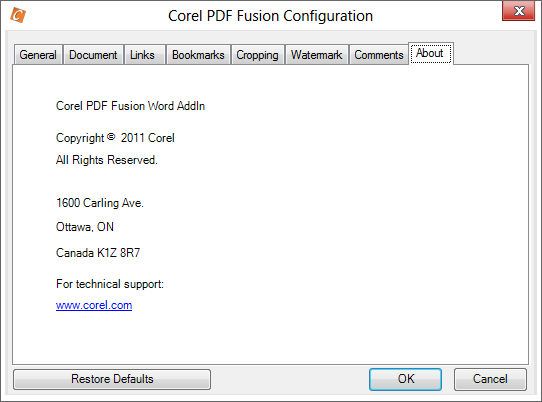This screenshot has height=402, width=542.
Task: Click the Copyright 2011 Corel text
Action: 115,138
